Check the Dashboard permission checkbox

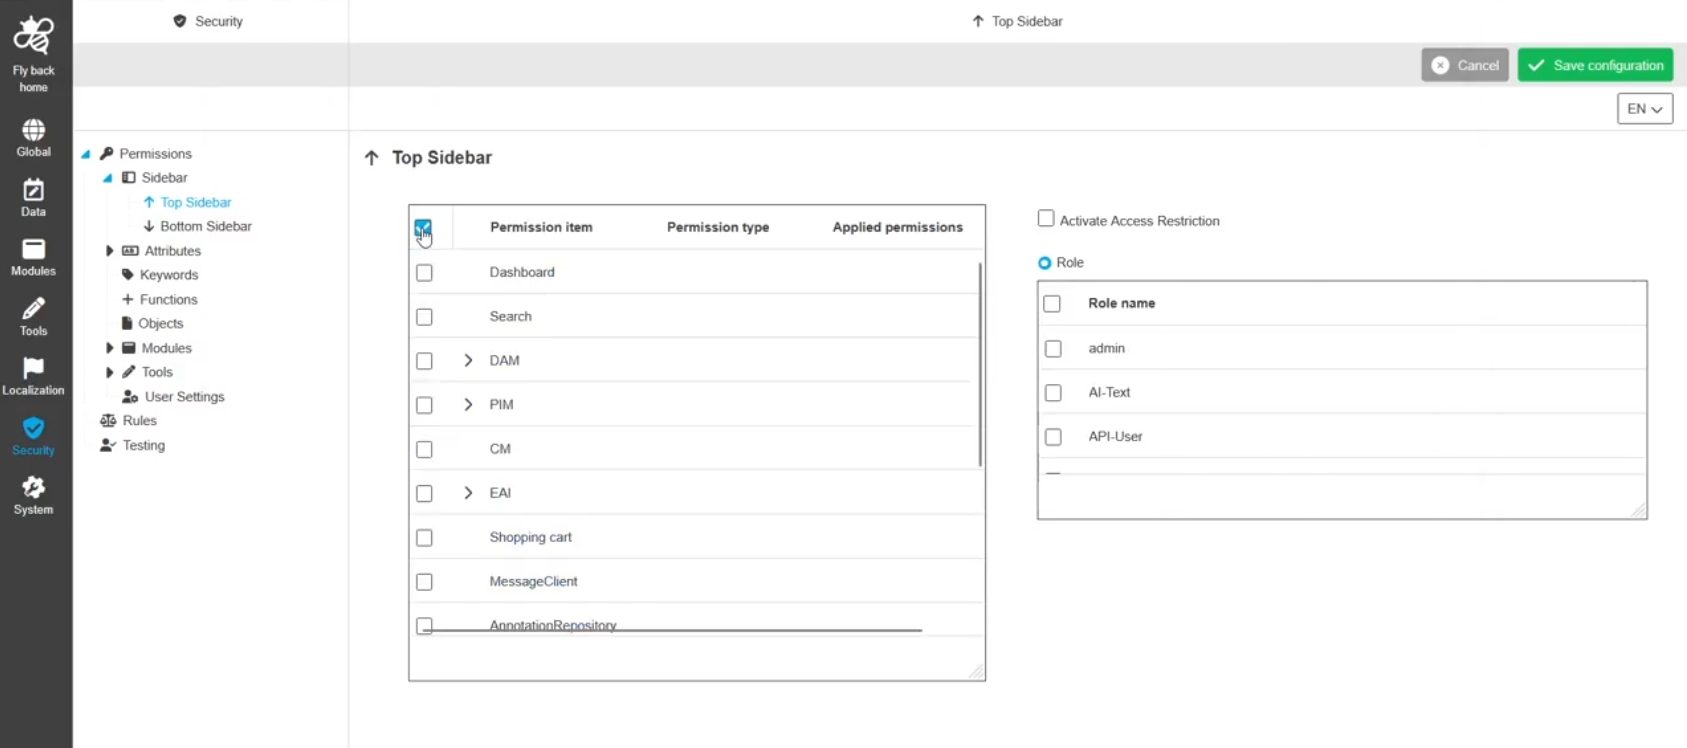click(424, 273)
